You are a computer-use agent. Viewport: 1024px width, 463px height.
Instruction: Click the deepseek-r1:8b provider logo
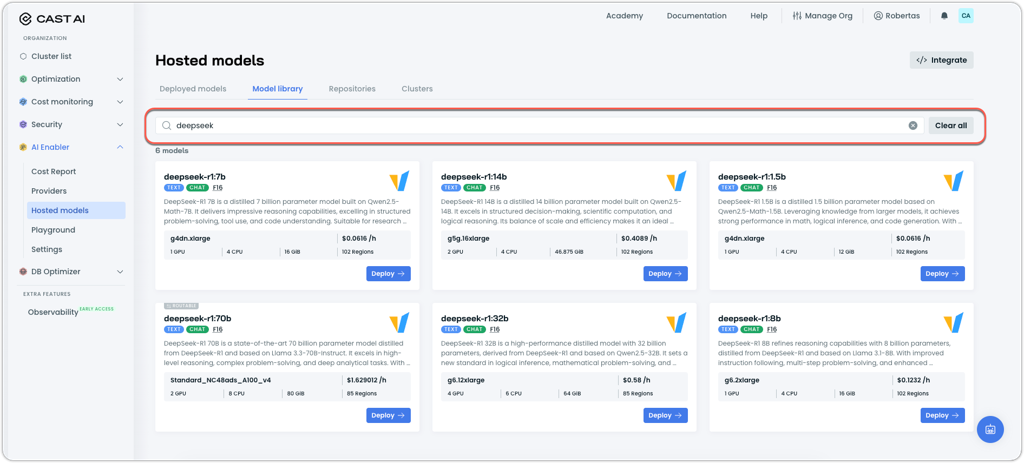953,323
